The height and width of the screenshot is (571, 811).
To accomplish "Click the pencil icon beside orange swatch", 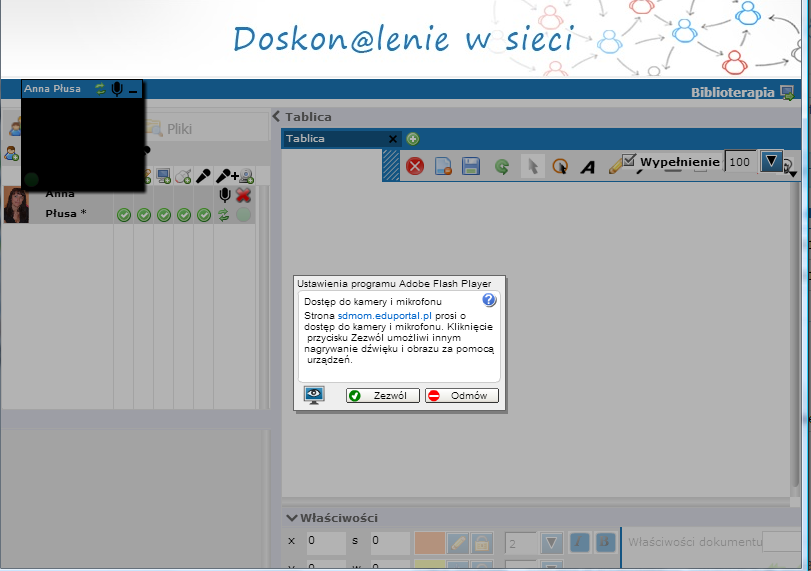I will (x=458, y=543).
